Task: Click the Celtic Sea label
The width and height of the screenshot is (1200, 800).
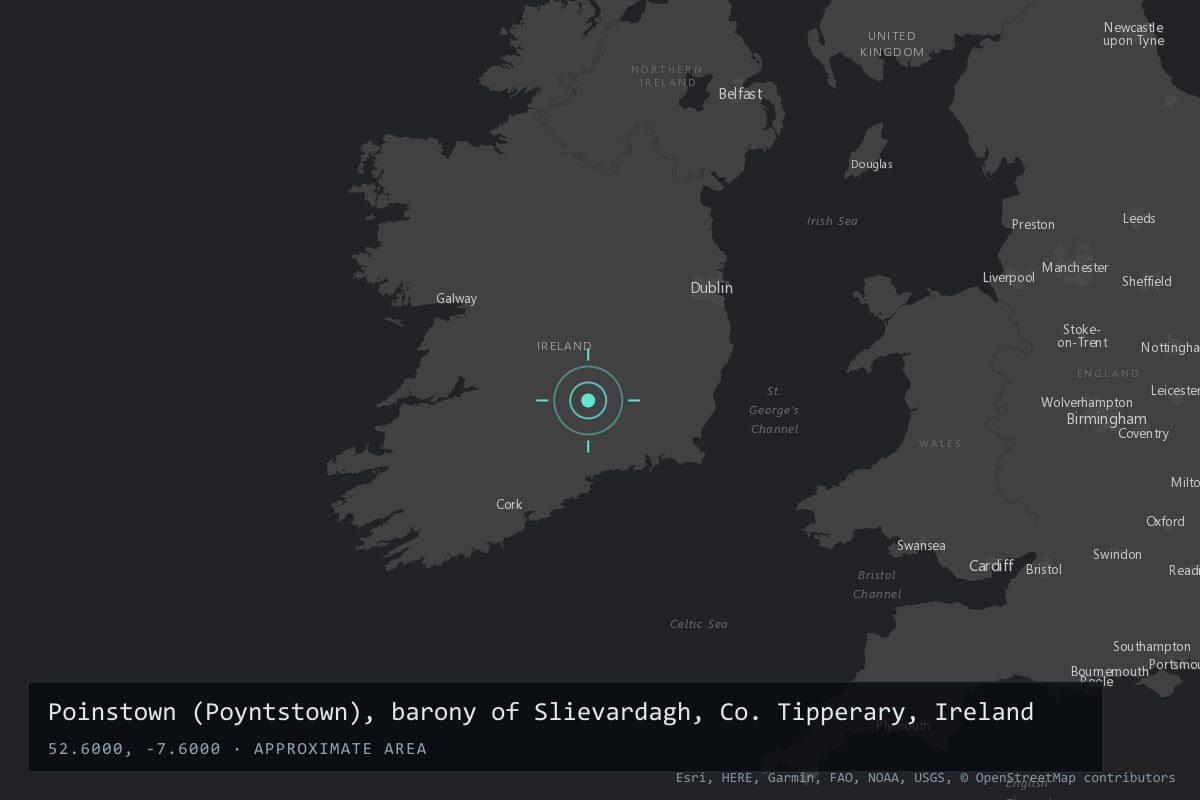Action: [699, 624]
